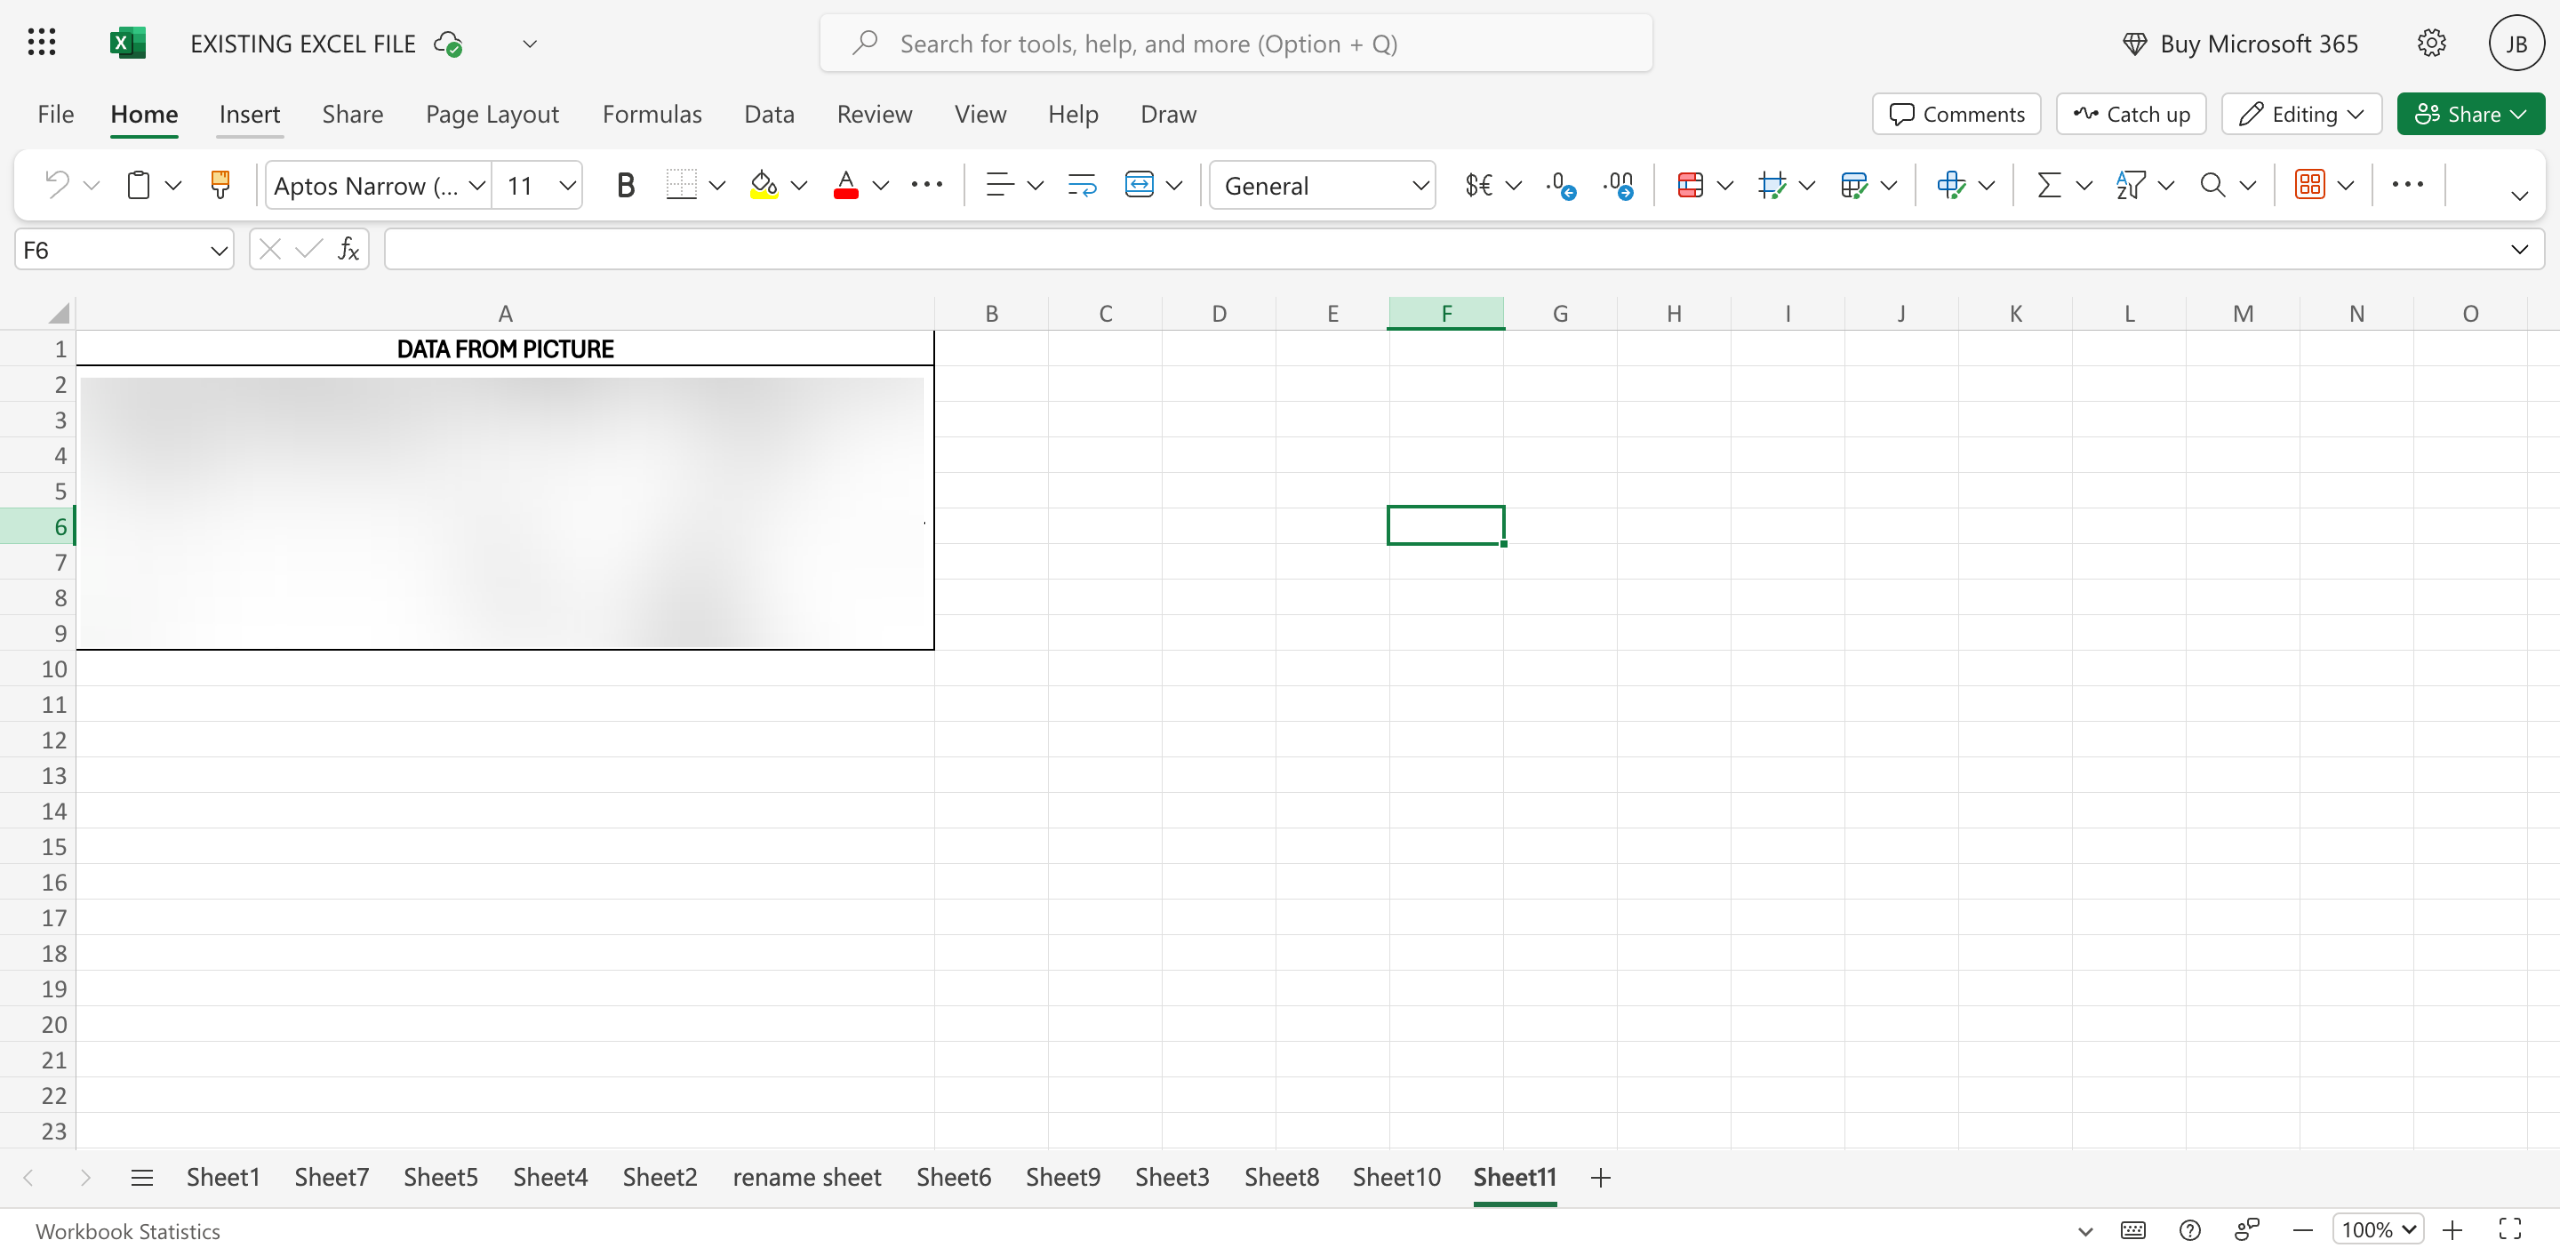
Task: Click the add new sheet plus icon
Action: (1600, 1178)
